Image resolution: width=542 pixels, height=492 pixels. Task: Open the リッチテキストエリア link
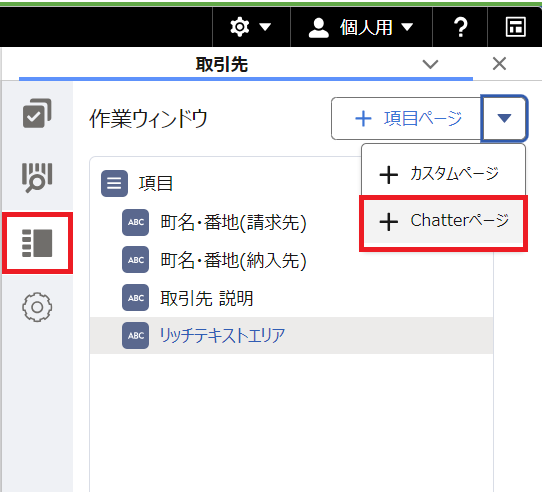[222, 335]
